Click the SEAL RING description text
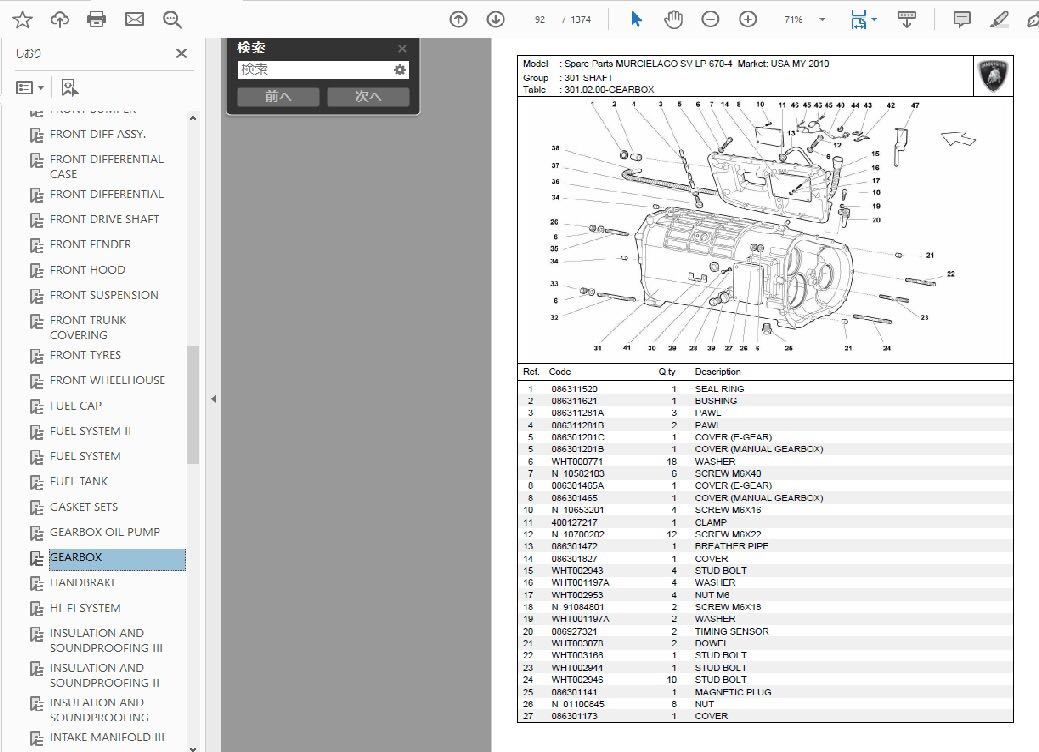1039x752 pixels. [719, 389]
